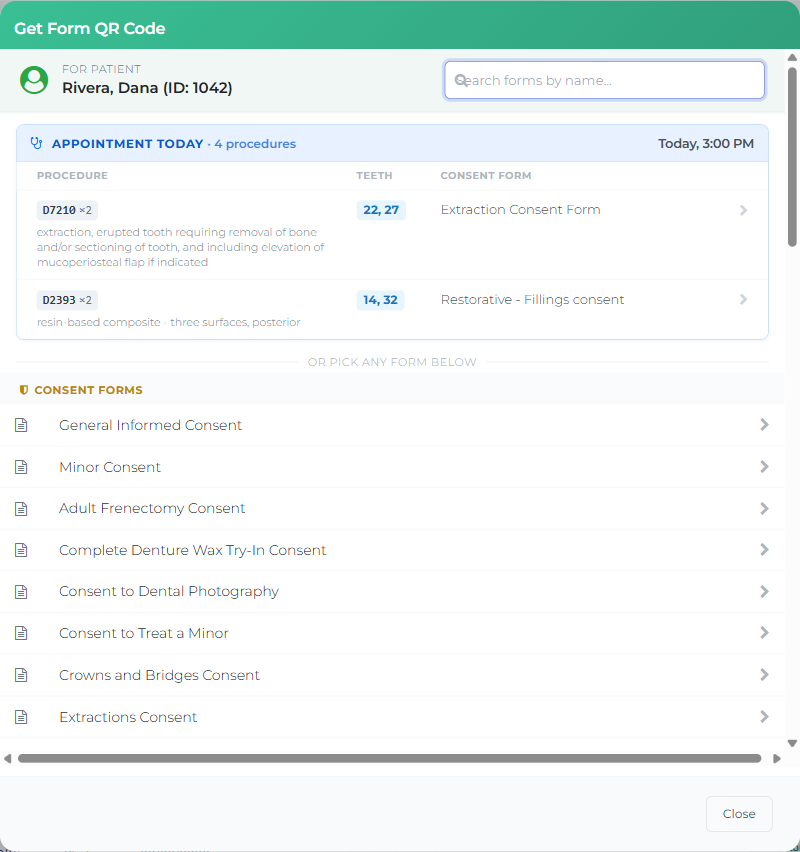
Task: Click the Consent Forms shield icon
Action: pos(23,390)
